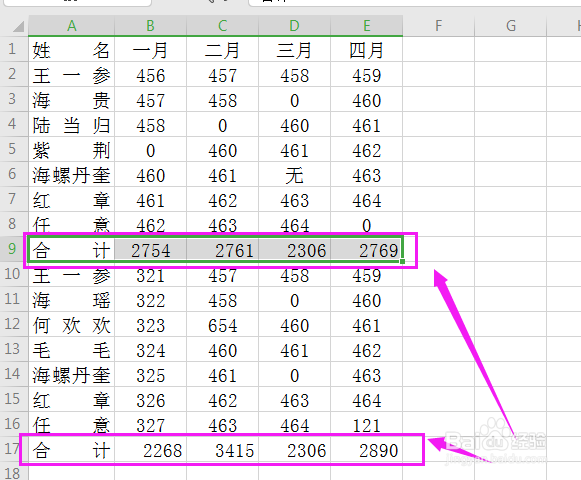Select cell 325 in row 14

point(150,375)
